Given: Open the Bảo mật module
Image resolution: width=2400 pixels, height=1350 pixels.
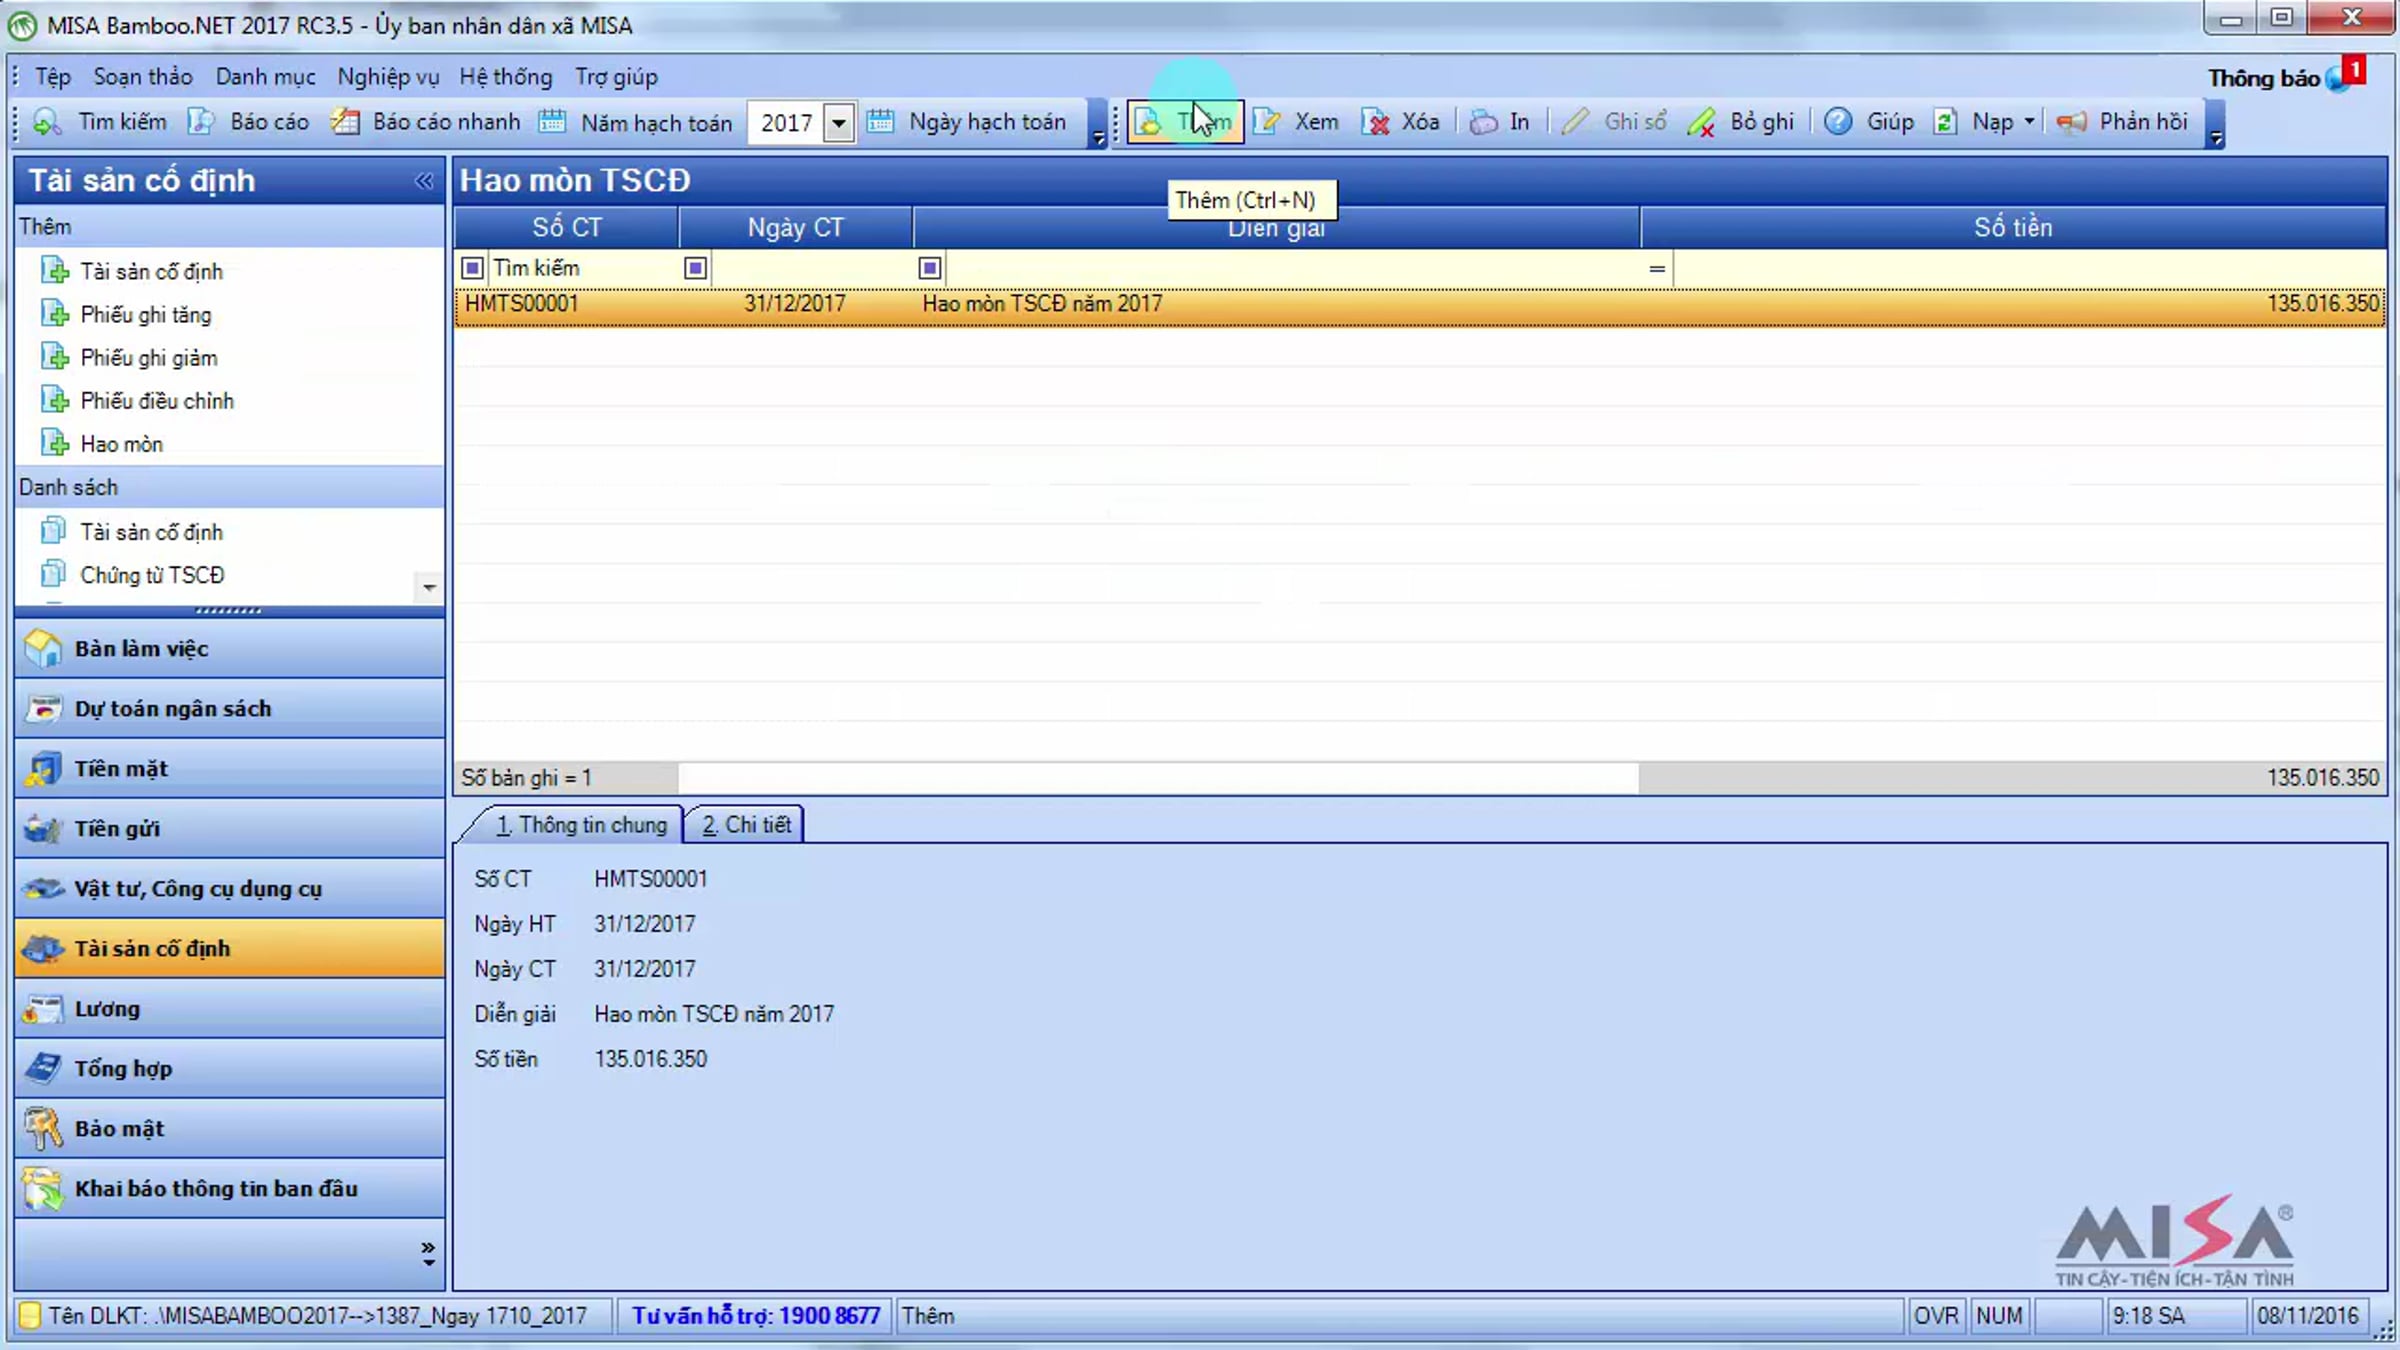Looking at the screenshot, I should 230,1128.
